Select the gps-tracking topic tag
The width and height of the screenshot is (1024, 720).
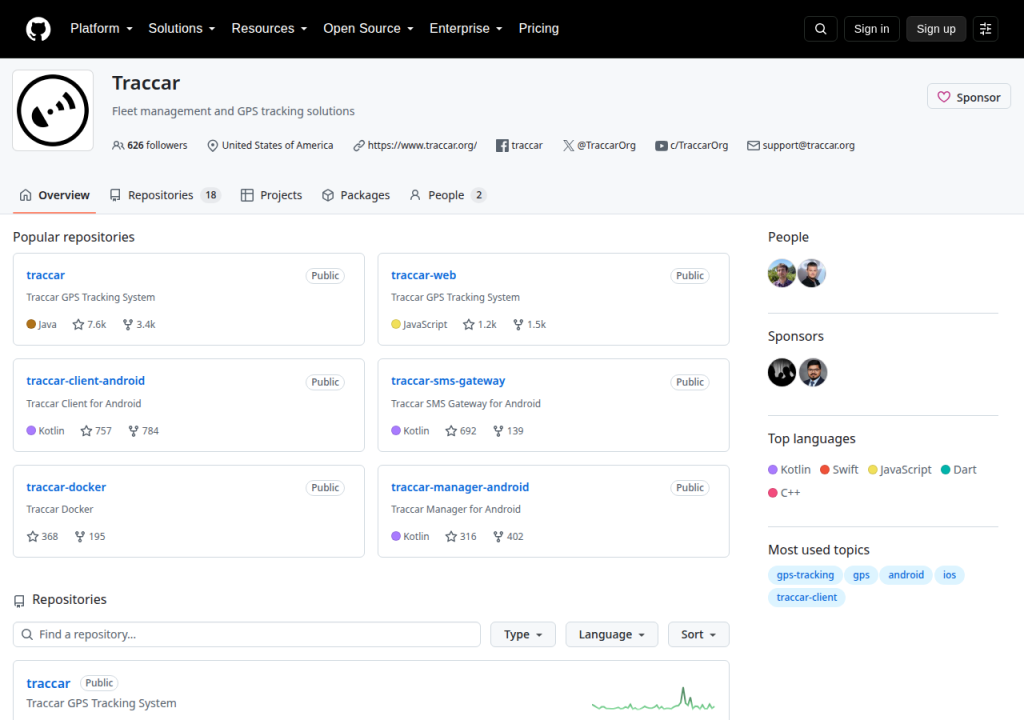[x=805, y=575]
